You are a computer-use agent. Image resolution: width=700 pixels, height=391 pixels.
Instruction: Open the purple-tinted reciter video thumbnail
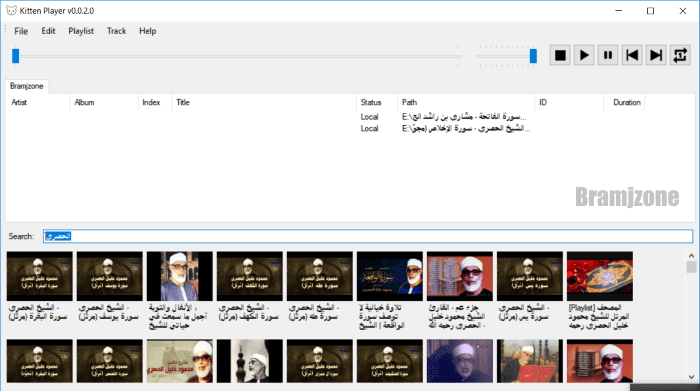click(x=460, y=361)
